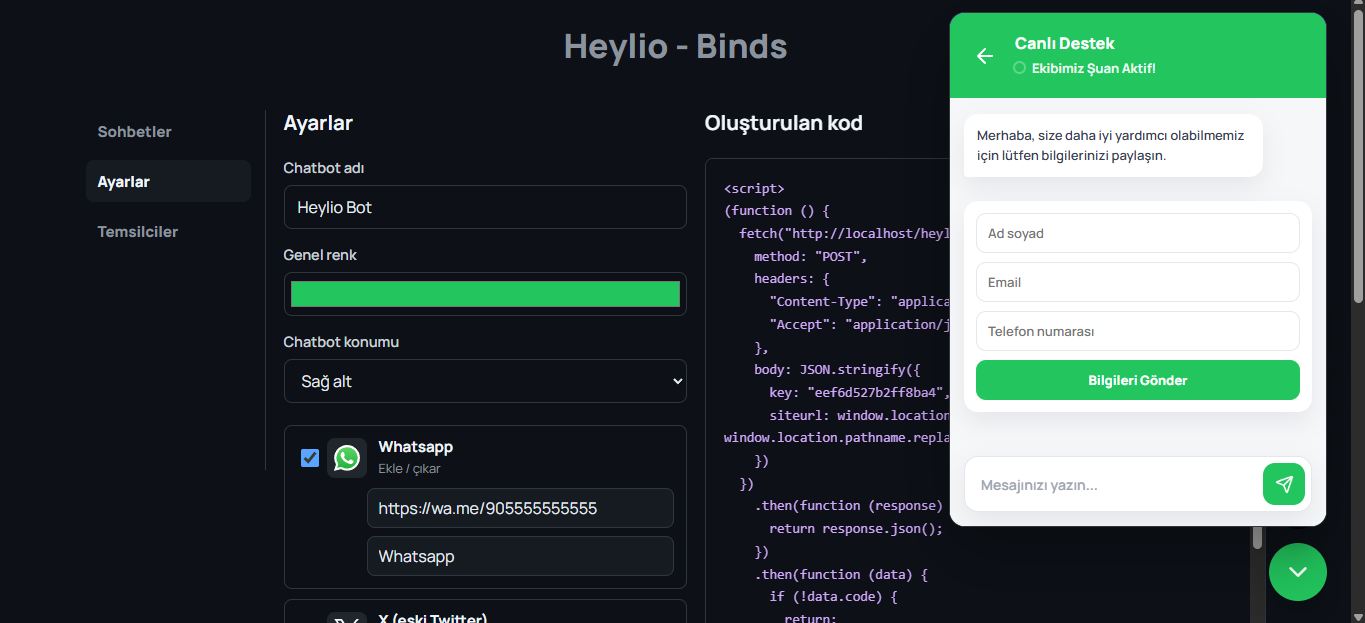Click the 'Merhaba, size daha iyi' greeting bubble
The height and width of the screenshot is (623, 1365).
[x=1113, y=146]
